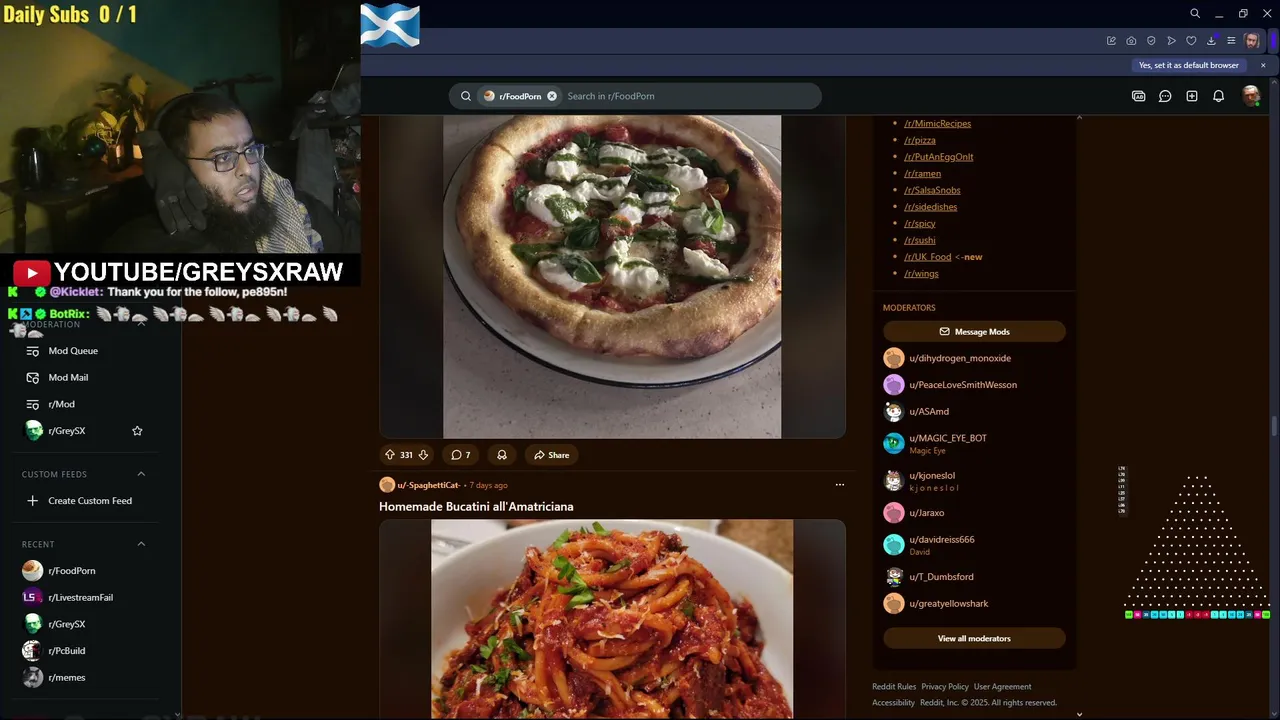Downvote the pizza post
This screenshot has width=1280, height=720.
[423, 455]
